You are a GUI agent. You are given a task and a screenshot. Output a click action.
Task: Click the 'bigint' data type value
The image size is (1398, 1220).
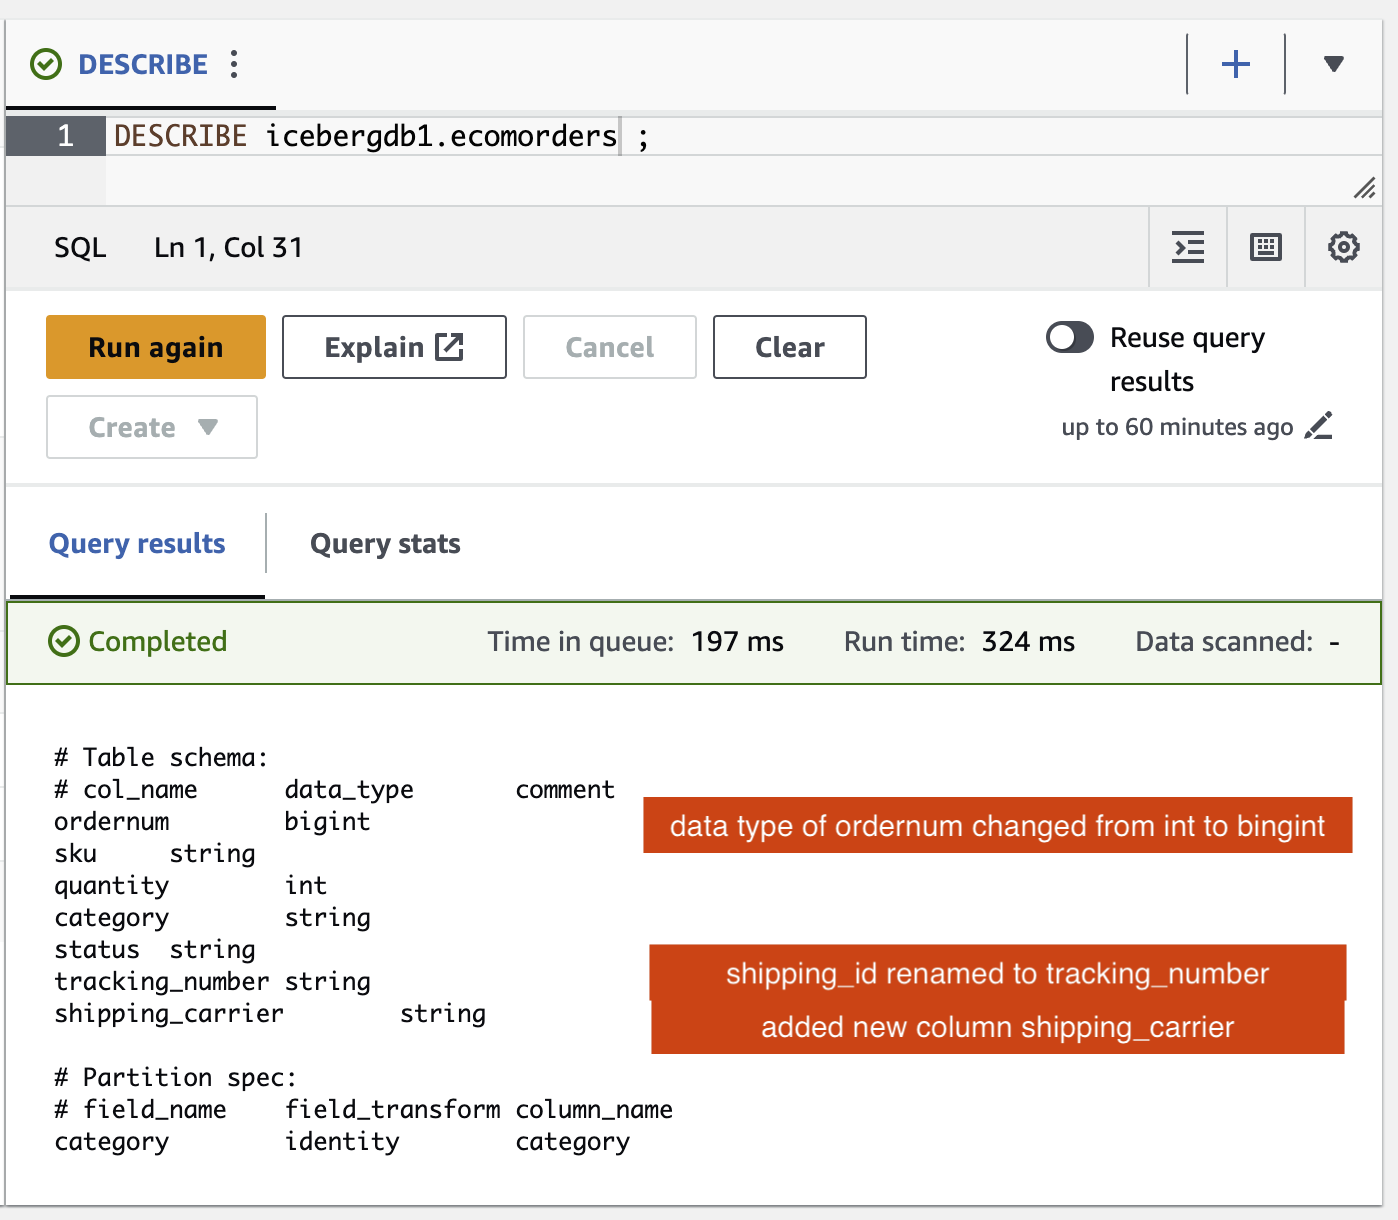click(327, 822)
